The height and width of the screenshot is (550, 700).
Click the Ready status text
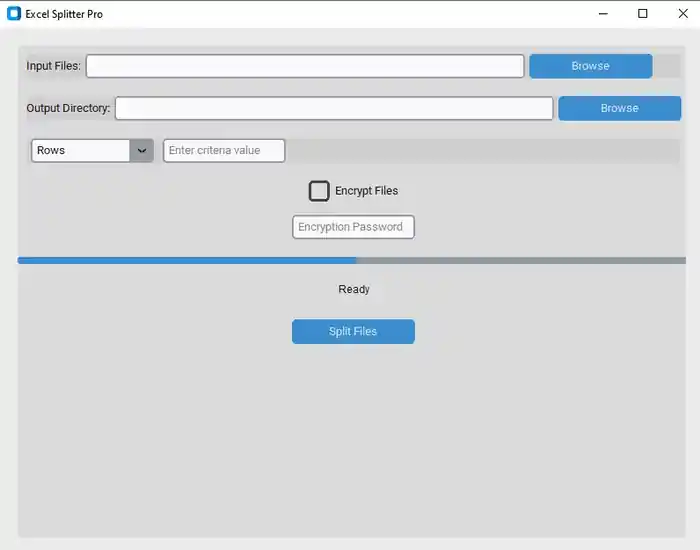pos(354,289)
